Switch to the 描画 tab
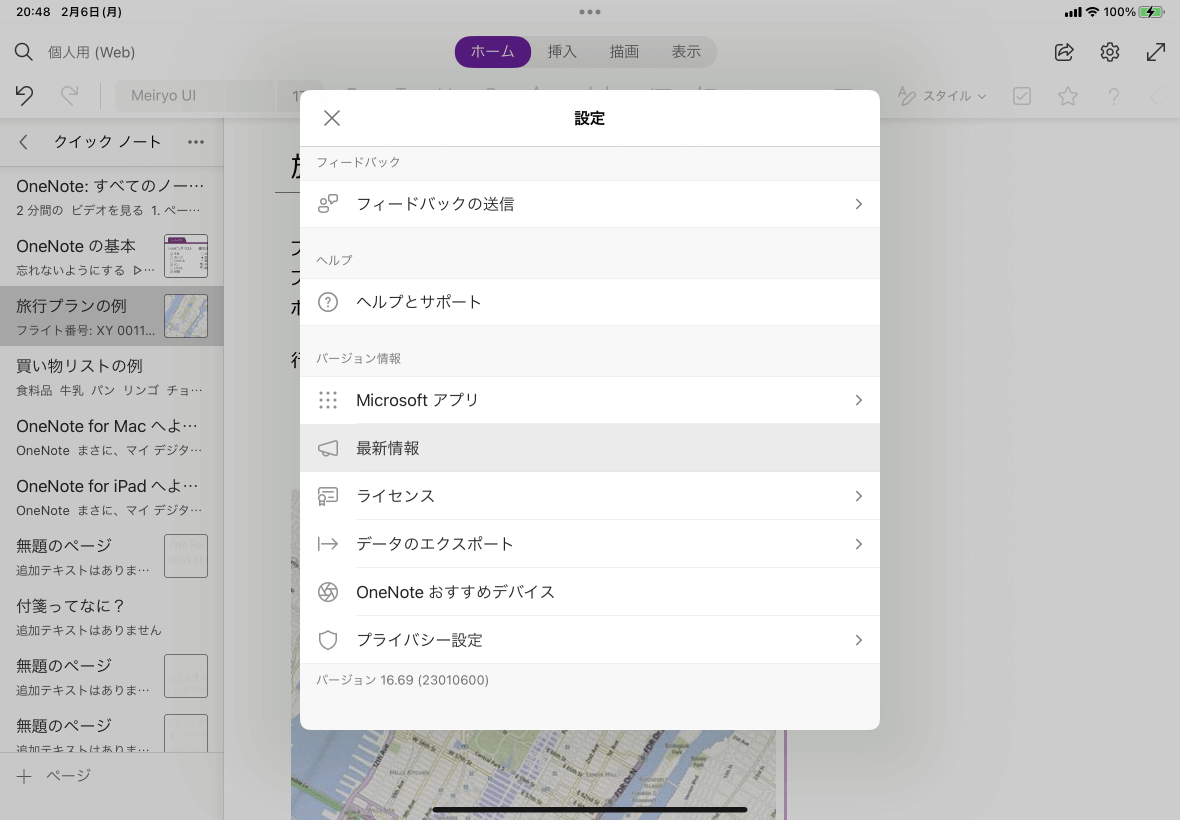Screen dimensions: 1180x820 point(624,52)
